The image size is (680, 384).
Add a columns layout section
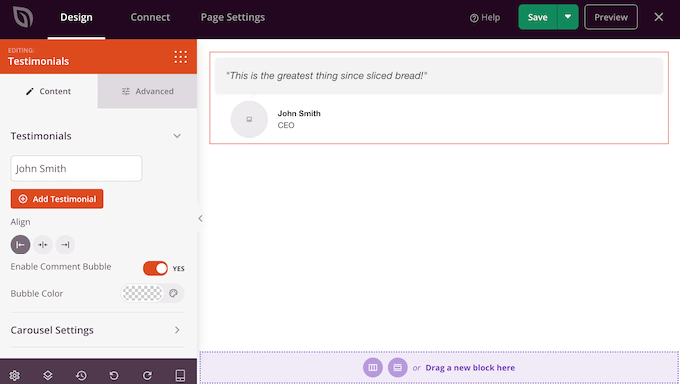[x=373, y=368]
